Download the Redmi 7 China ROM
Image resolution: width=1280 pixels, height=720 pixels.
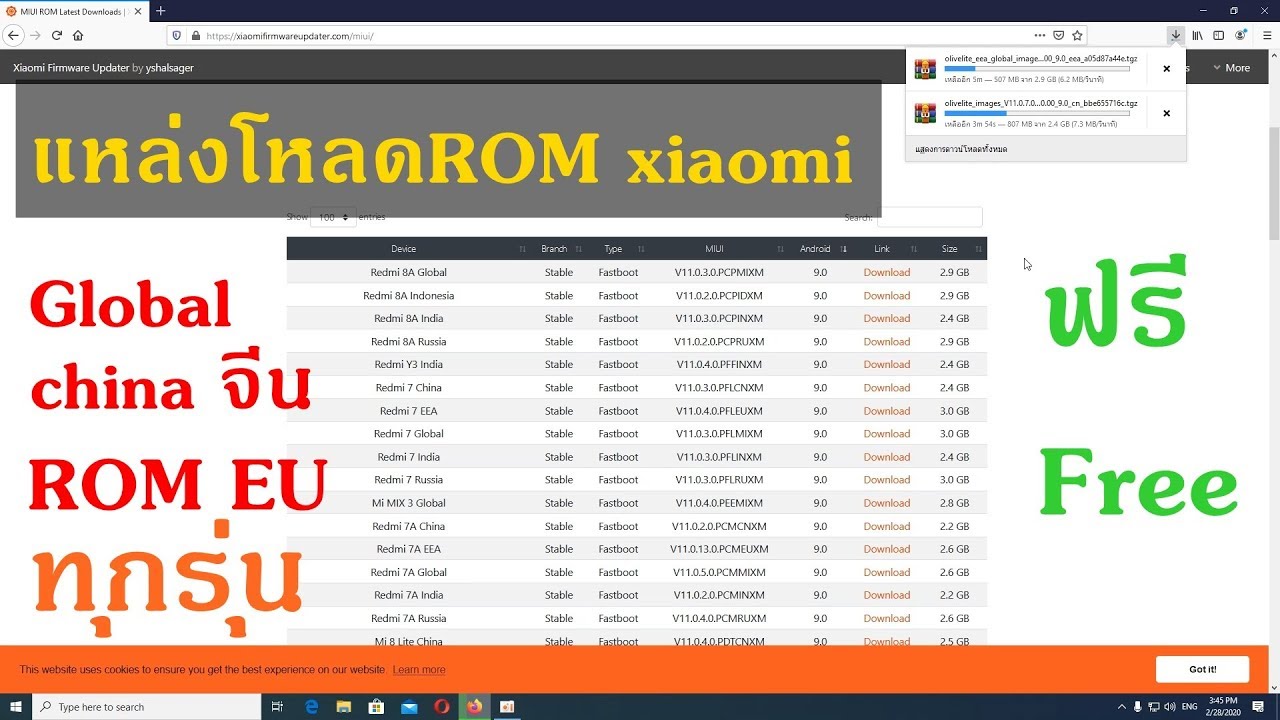click(887, 387)
